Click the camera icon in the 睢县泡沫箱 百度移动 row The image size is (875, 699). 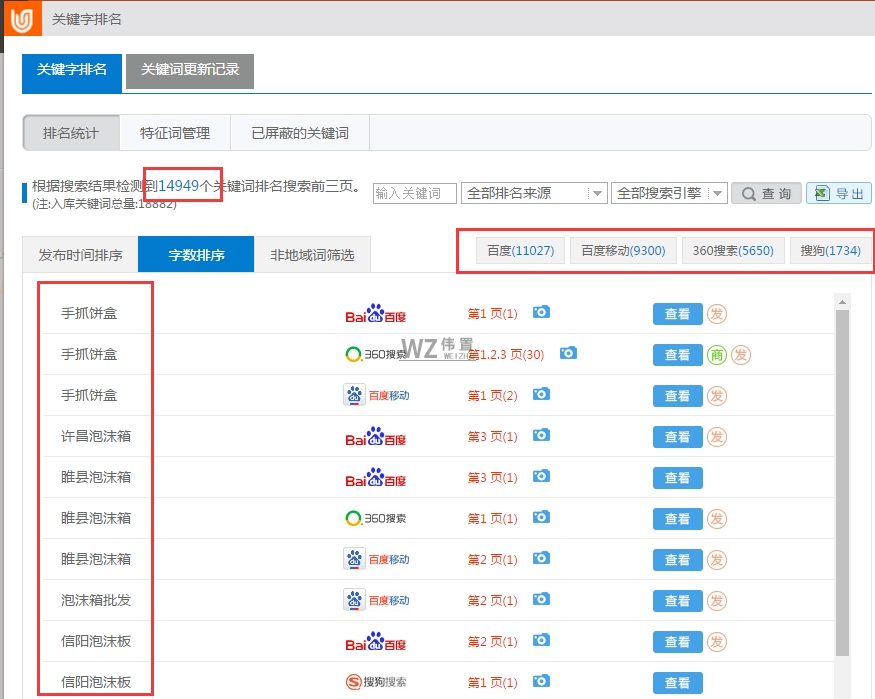(541, 559)
